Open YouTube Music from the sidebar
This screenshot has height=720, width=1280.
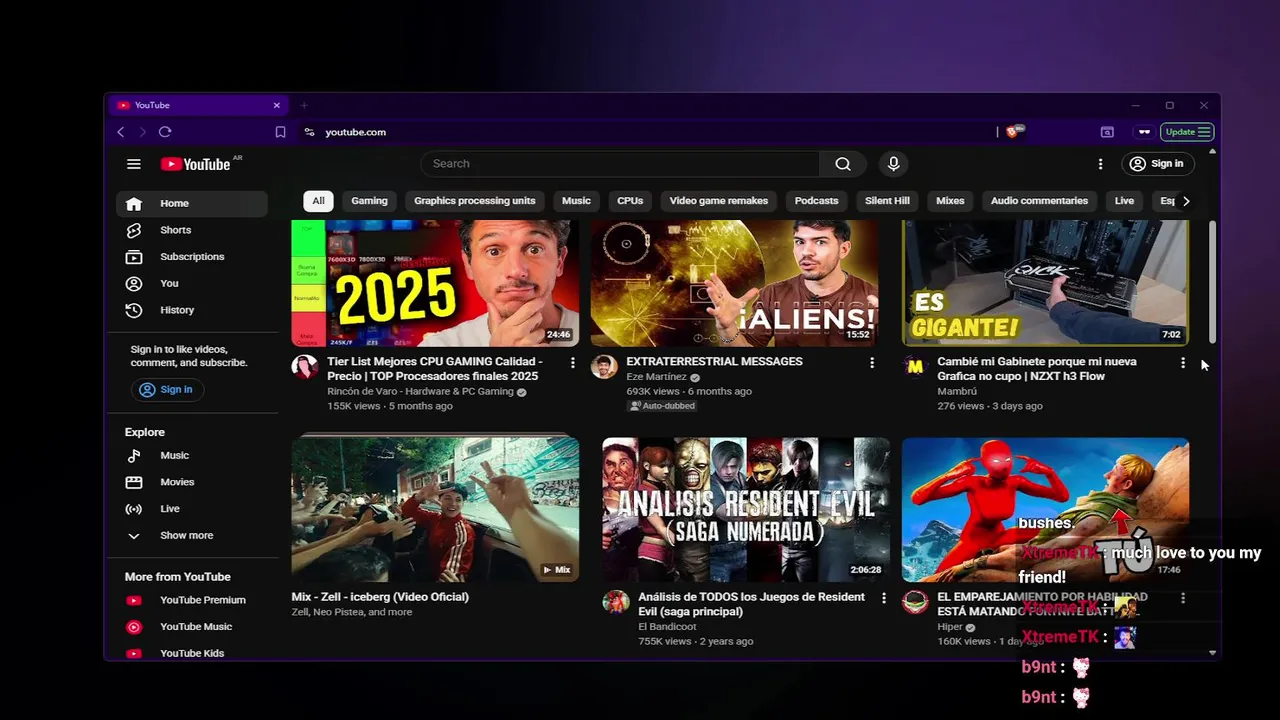[x=193, y=627]
